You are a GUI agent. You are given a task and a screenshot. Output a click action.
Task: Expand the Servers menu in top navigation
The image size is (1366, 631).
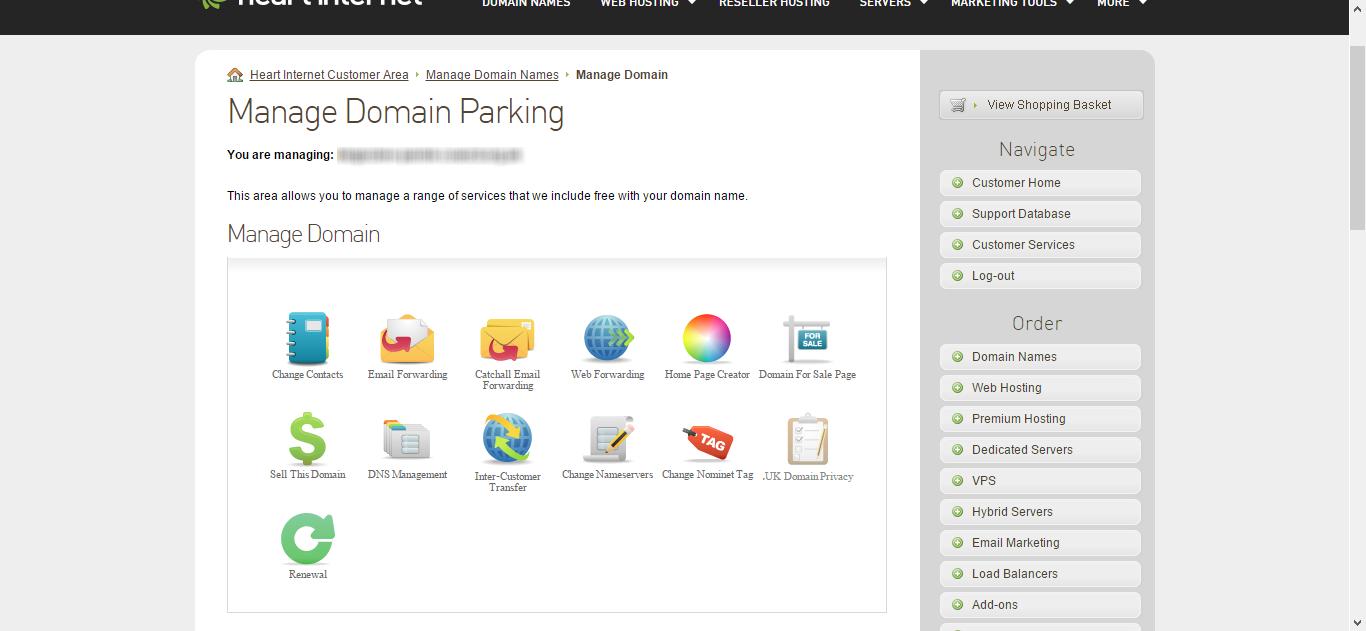click(893, 4)
